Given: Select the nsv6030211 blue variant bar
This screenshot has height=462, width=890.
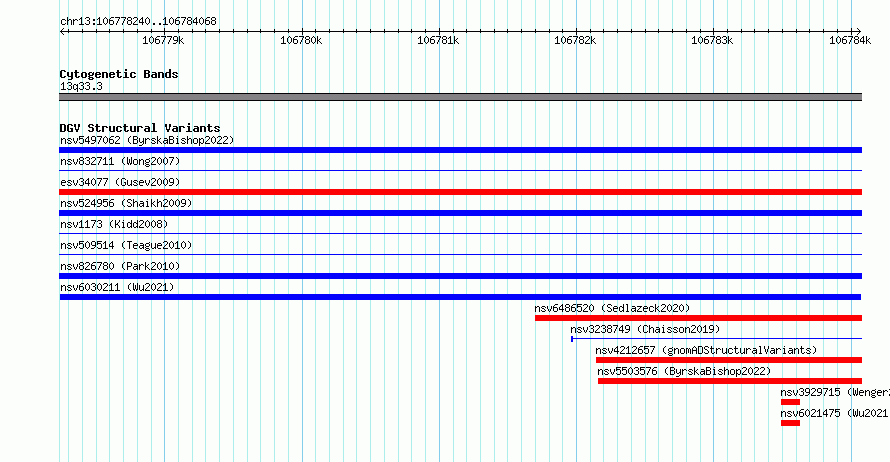Looking at the screenshot, I should click(x=460, y=297).
